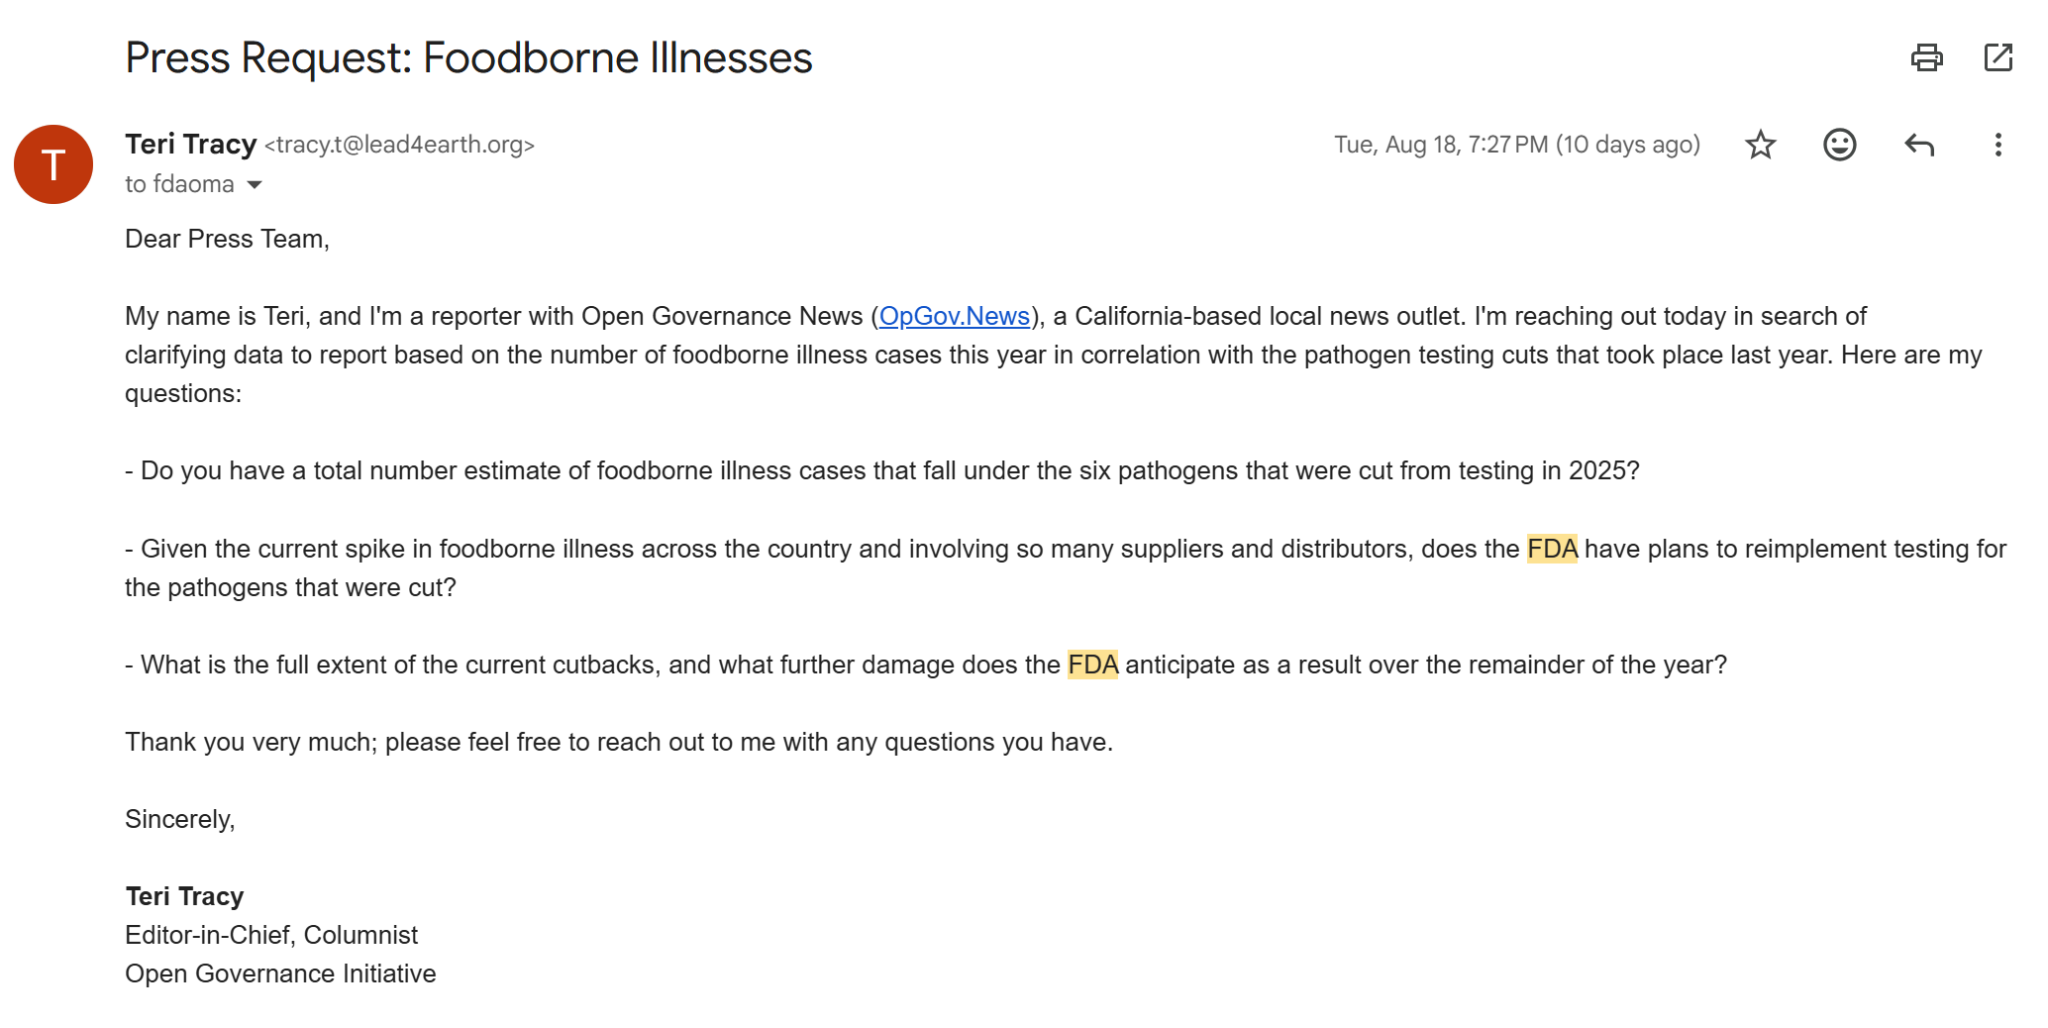Click the sender address tracy.t@lead4earth.org
Viewport: 2048px width, 1028px height.
pos(399,145)
